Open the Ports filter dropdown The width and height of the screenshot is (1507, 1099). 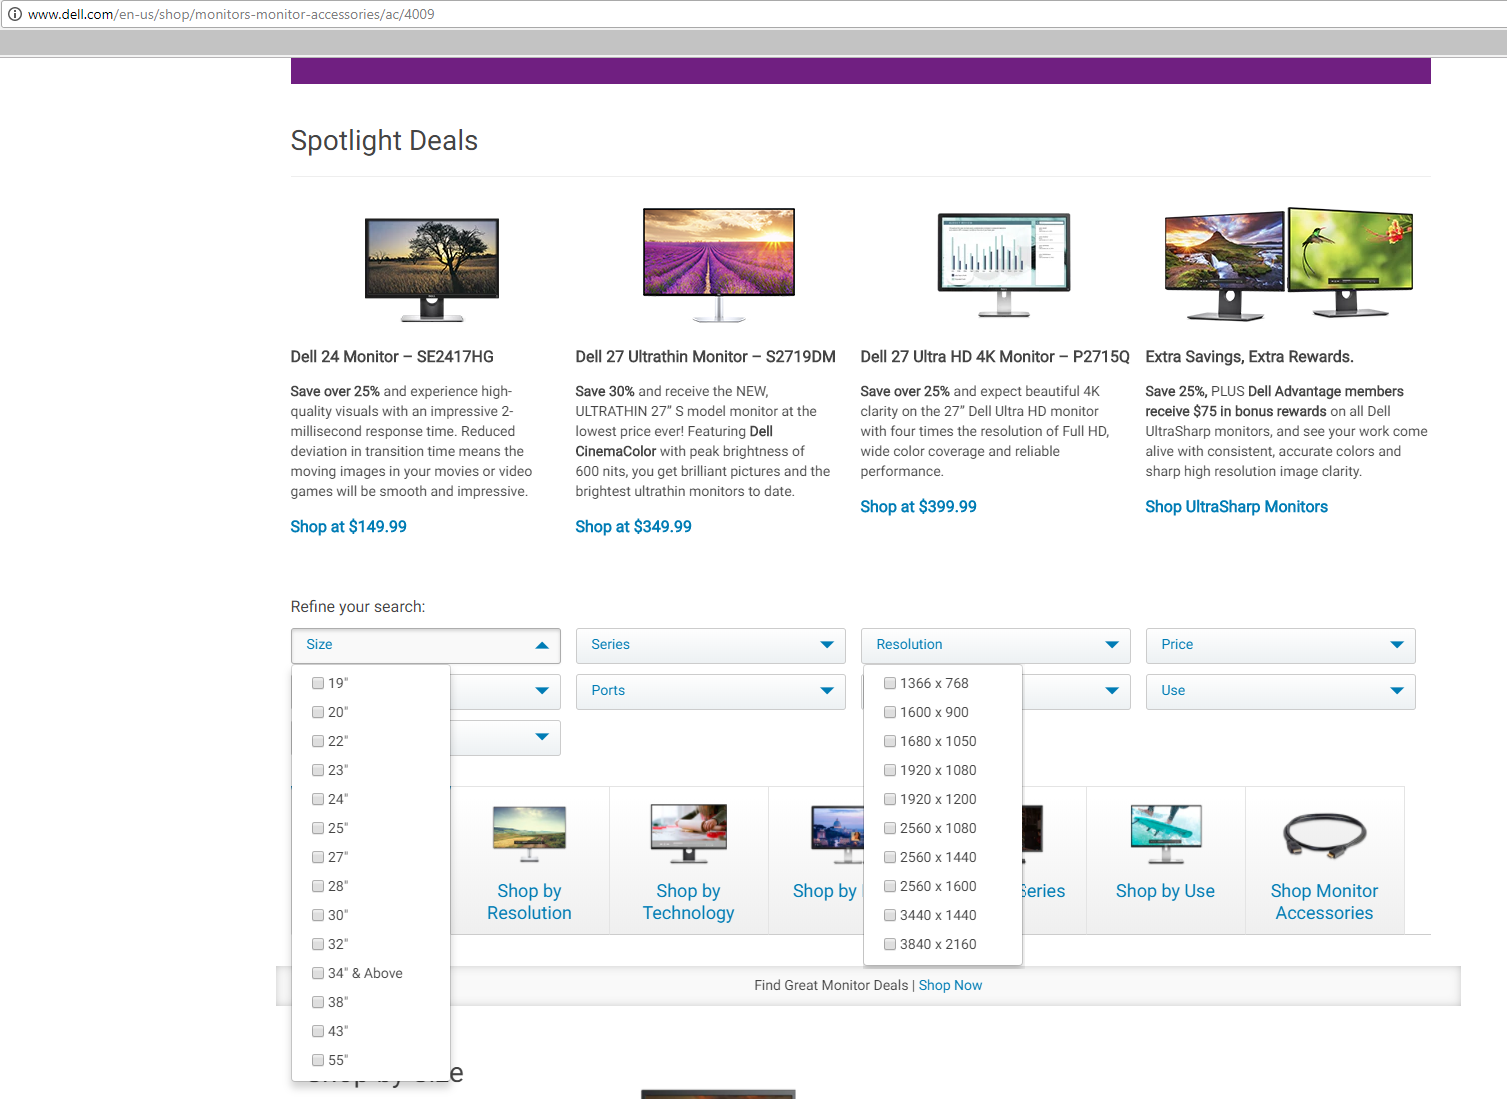point(710,691)
